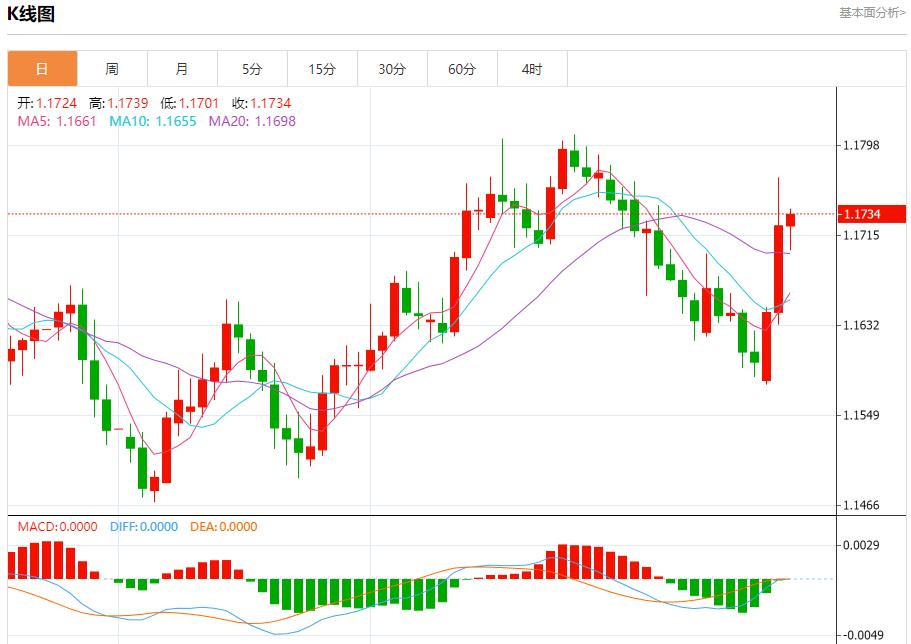Open the 月 monthly chart tab
Viewport: 911px width, 644px height.
[182, 69]
